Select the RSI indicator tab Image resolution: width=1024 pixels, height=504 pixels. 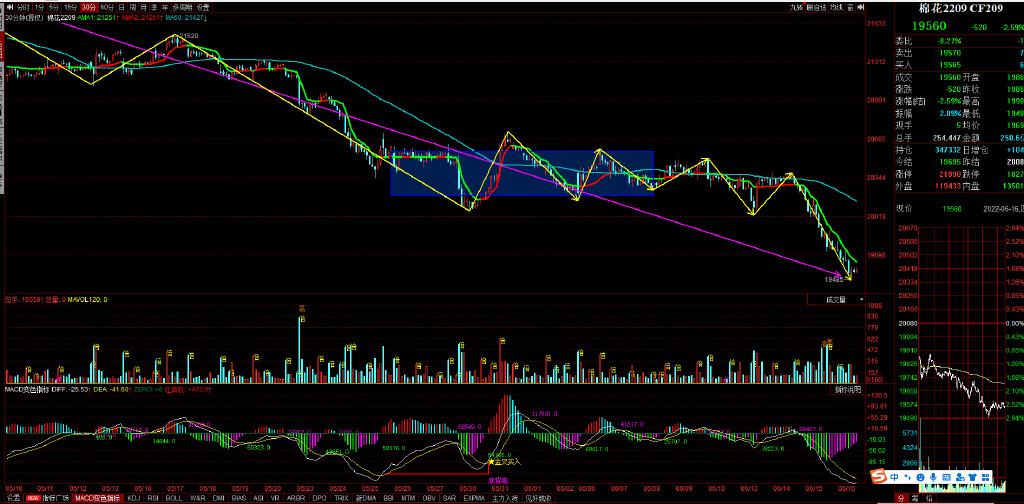[x=153, y=498]
